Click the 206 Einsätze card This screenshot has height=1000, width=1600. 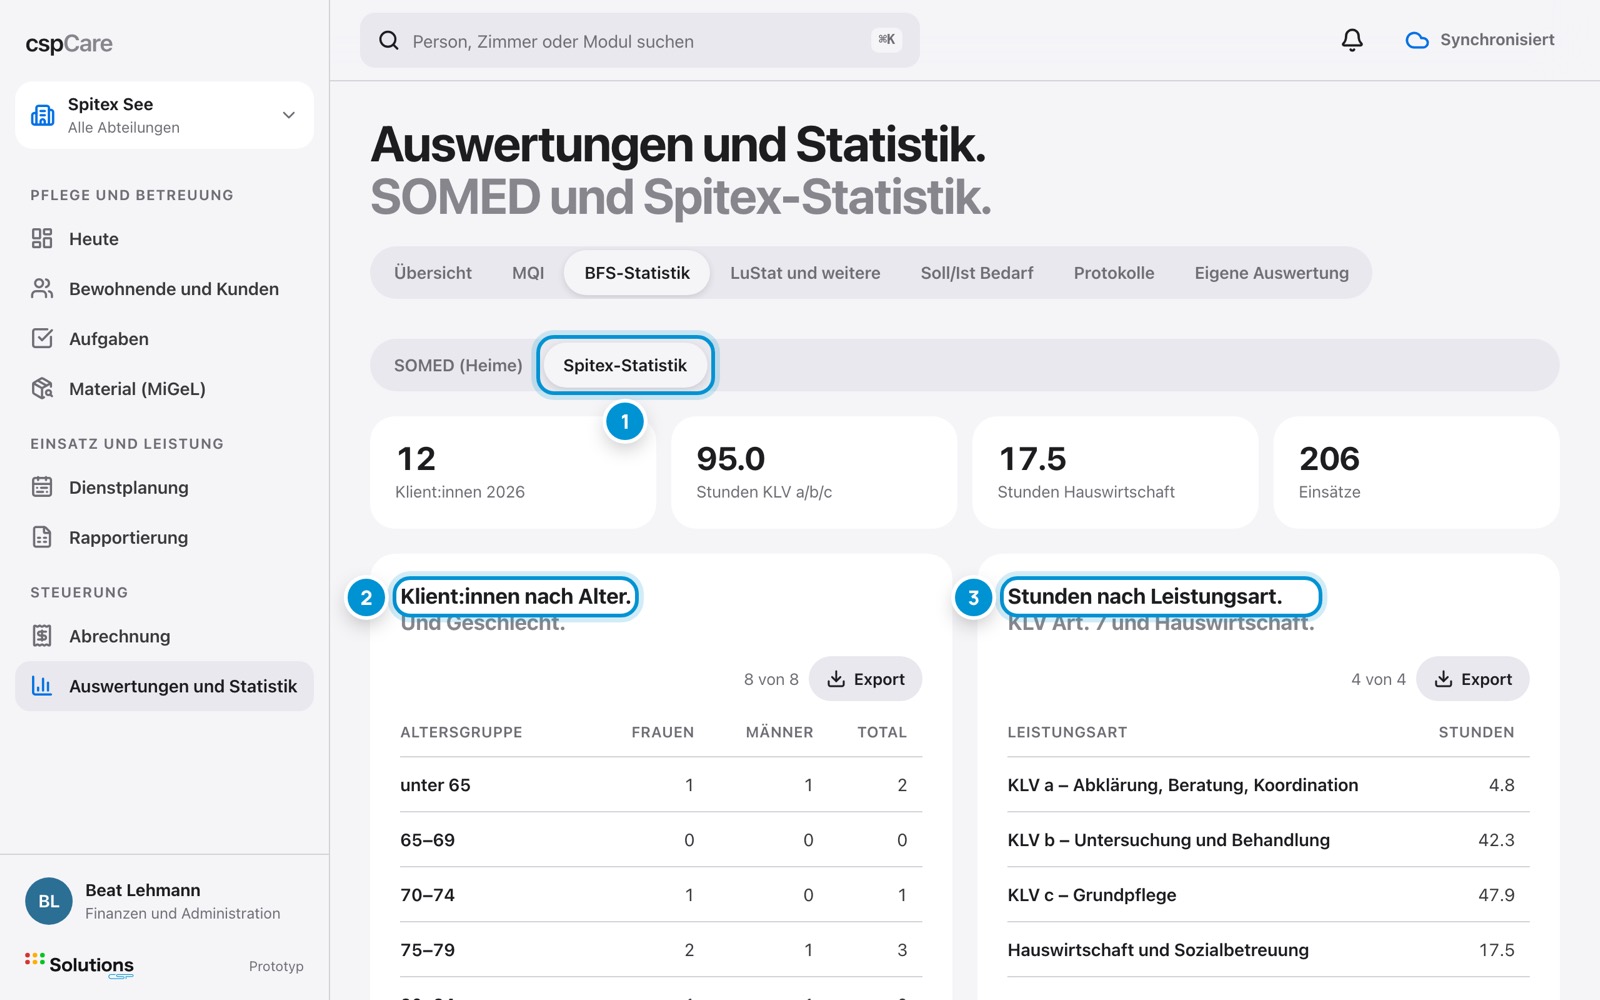pos(1416,472)
